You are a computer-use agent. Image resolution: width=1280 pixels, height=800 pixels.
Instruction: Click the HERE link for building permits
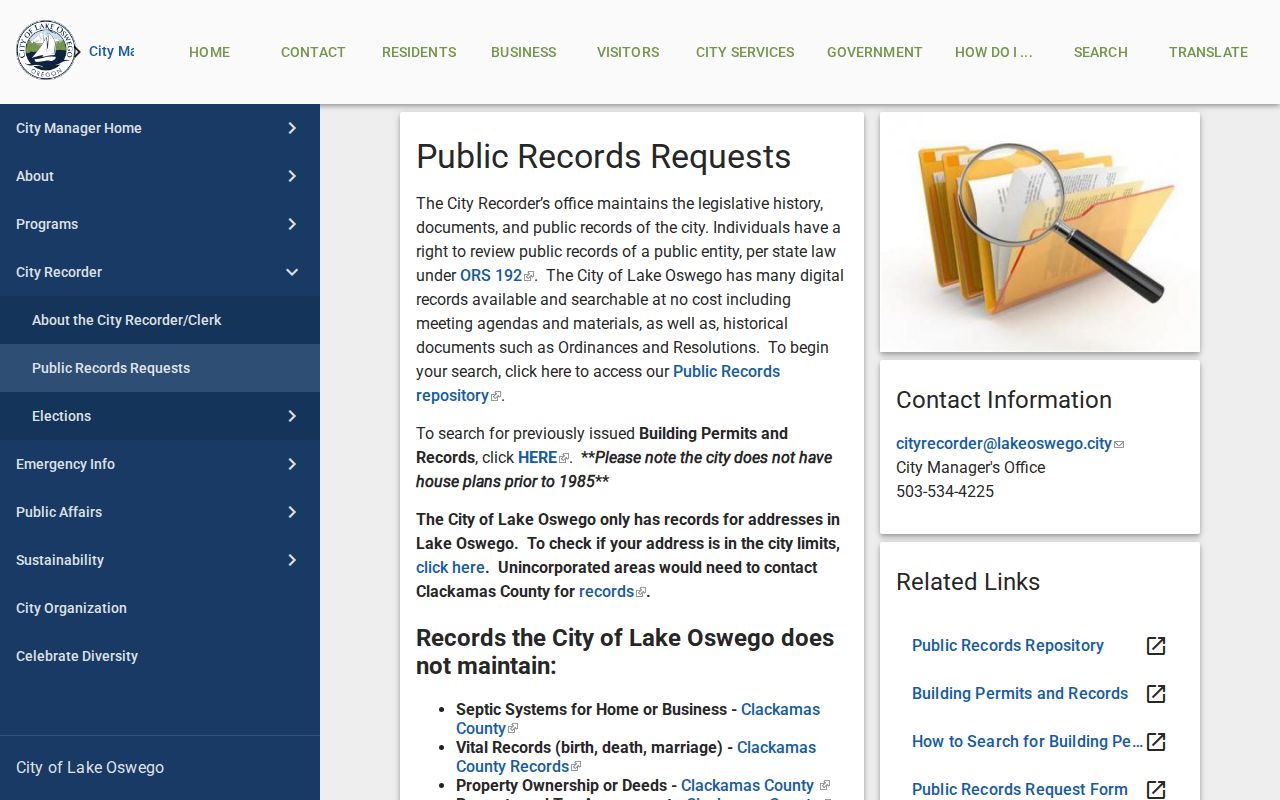coord(537,458)
